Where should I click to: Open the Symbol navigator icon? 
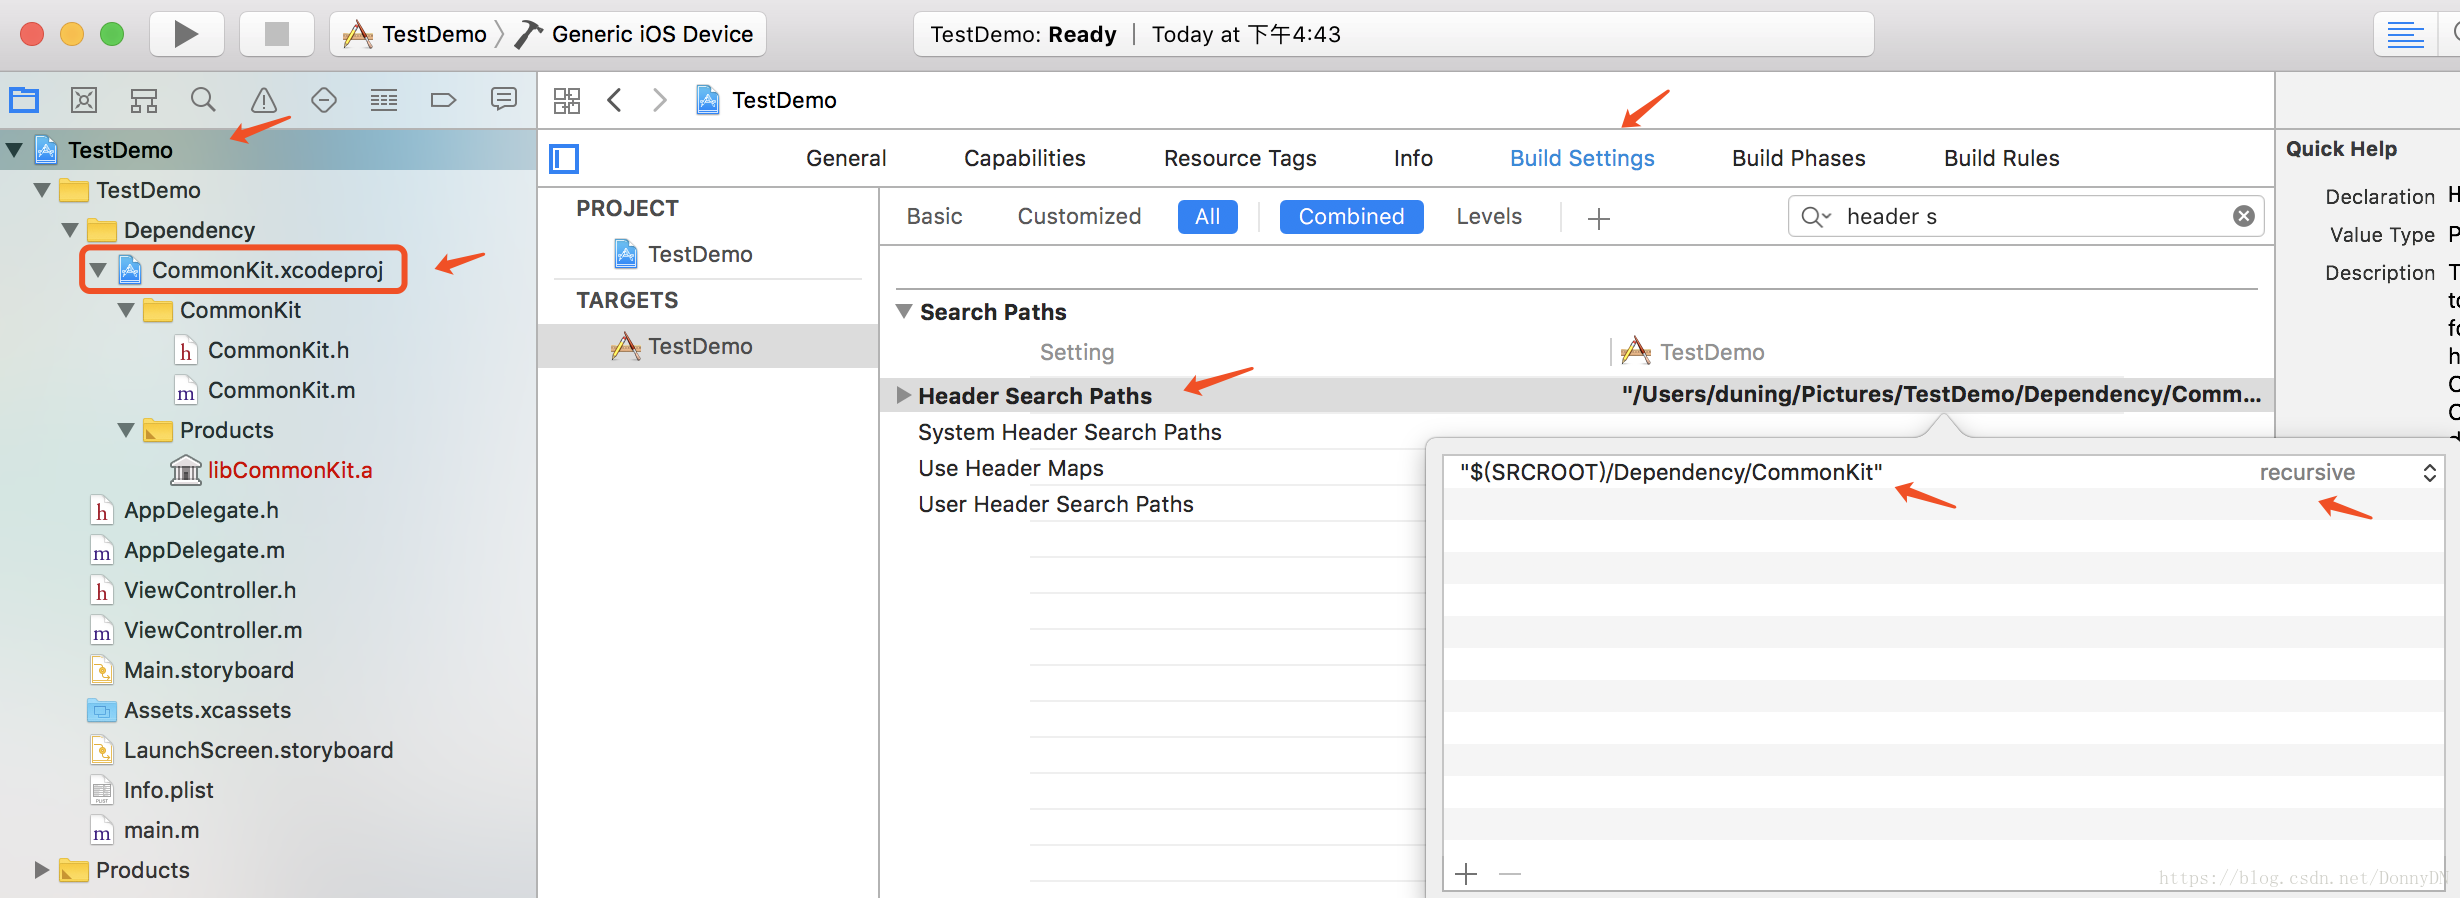tap(144, 100)
